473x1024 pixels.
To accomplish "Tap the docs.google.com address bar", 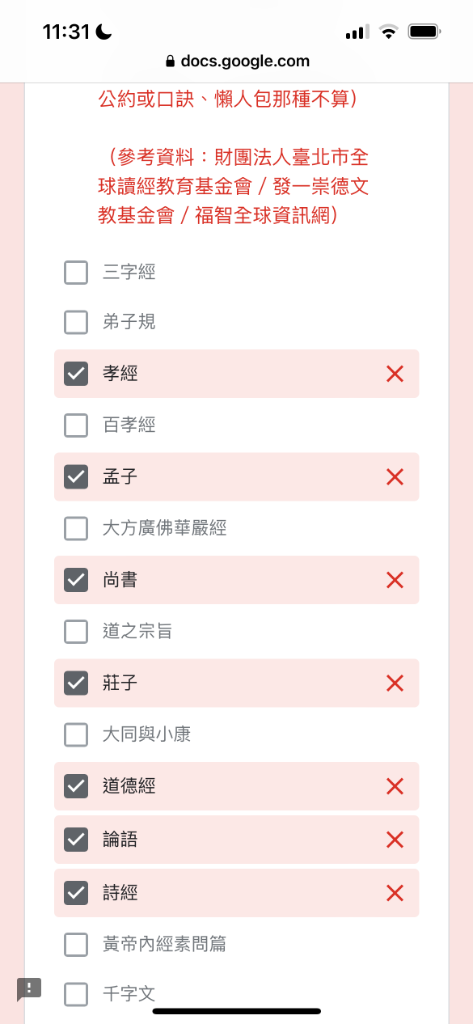I will click(237, 62).
